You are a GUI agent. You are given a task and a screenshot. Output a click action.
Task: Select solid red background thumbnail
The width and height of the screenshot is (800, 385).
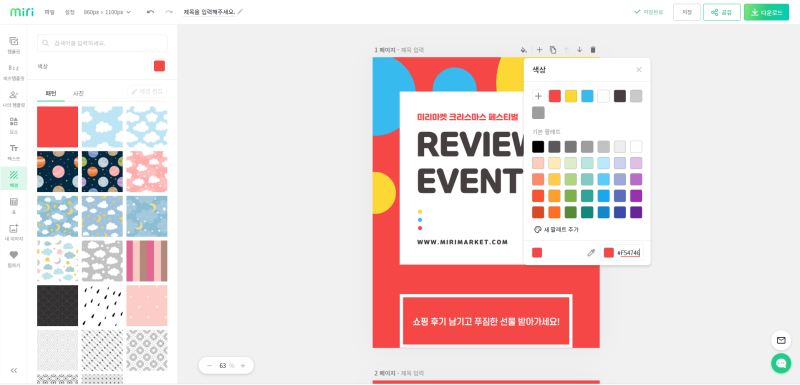[58, 127]
